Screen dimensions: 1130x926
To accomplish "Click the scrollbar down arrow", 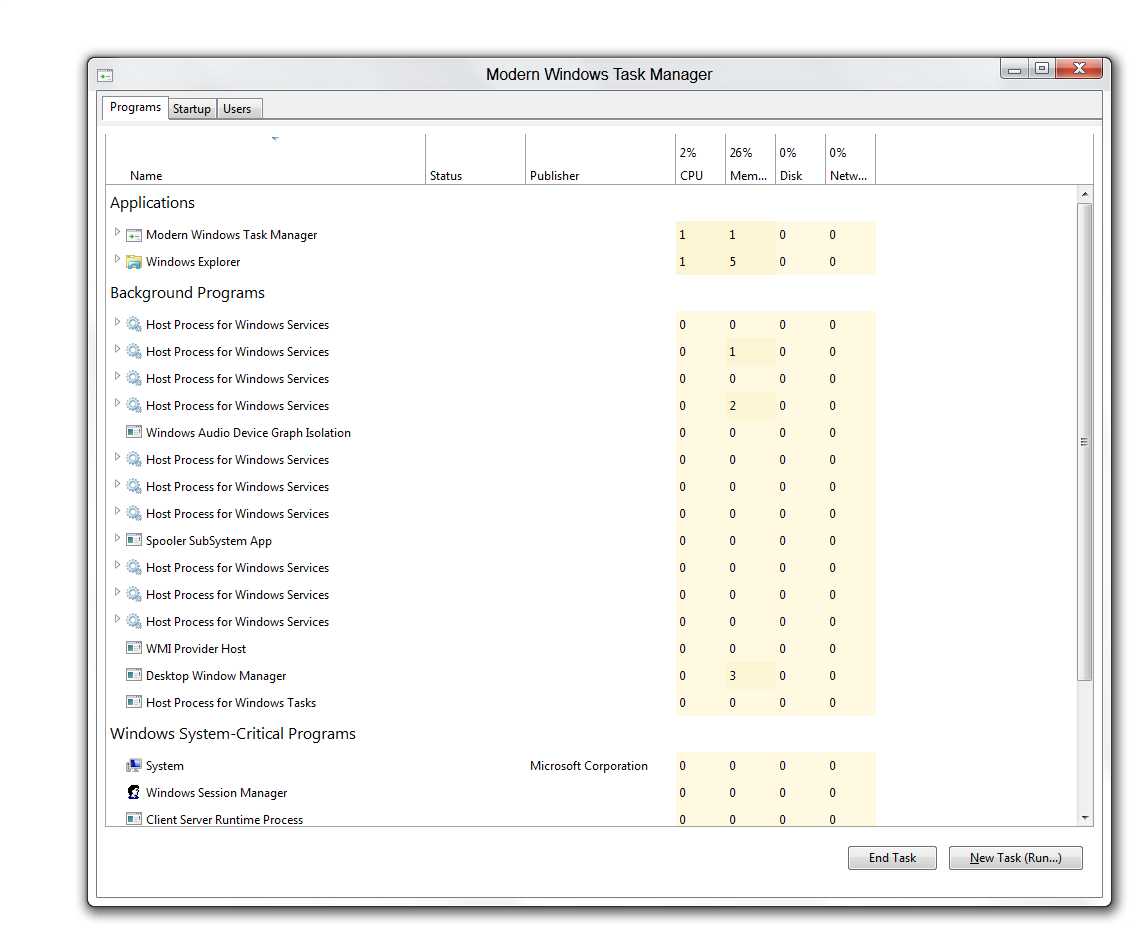I will point(1085,818).
